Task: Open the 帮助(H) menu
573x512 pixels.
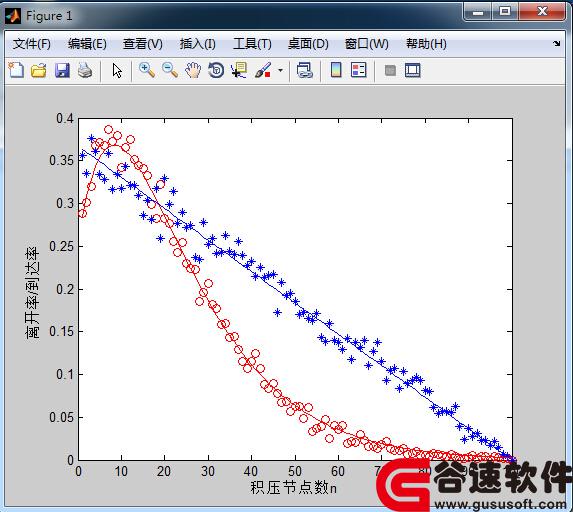Action: click(x=426, y=44)
